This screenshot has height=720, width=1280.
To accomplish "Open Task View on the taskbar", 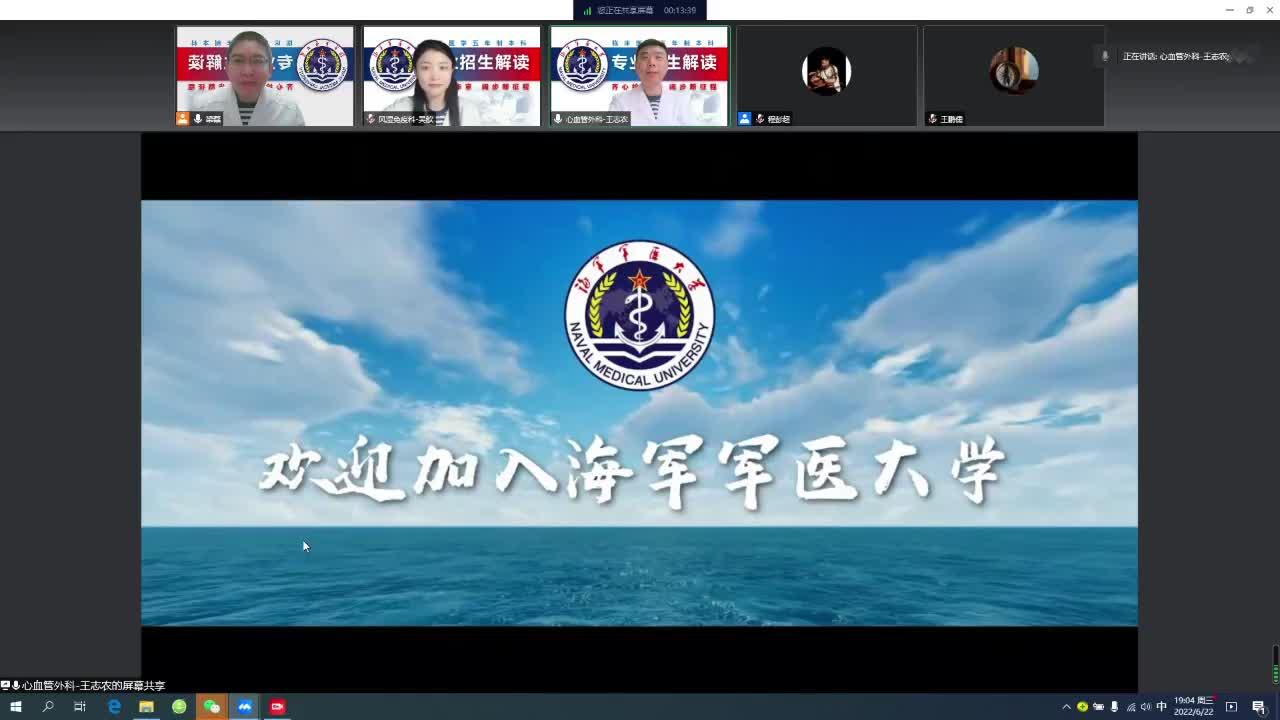I will 80,707.
